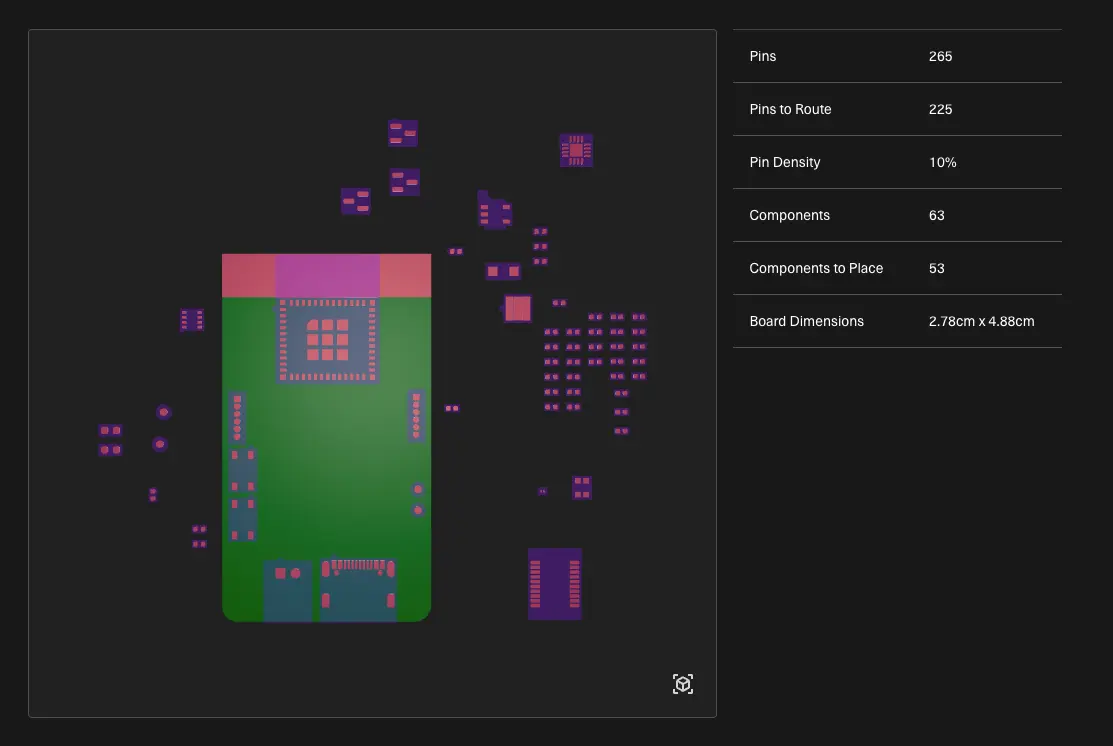Select the Pins to Route label
The width and height of the screenshot is (1113, 746).
tap(790, 109)
